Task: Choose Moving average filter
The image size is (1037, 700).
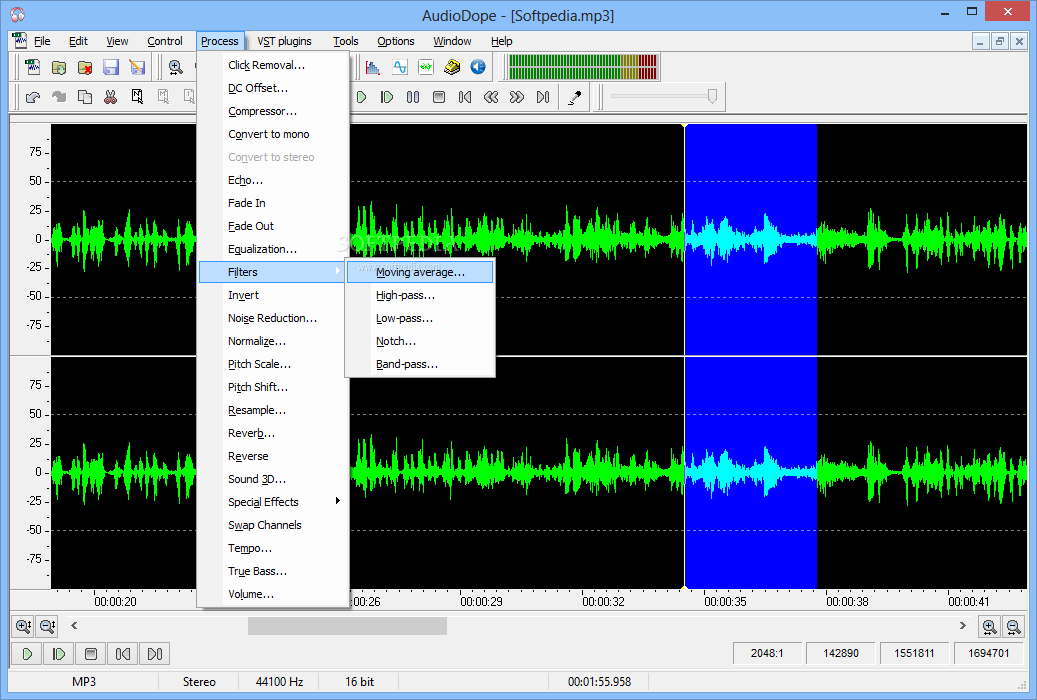Action: [x=420, y=272]
